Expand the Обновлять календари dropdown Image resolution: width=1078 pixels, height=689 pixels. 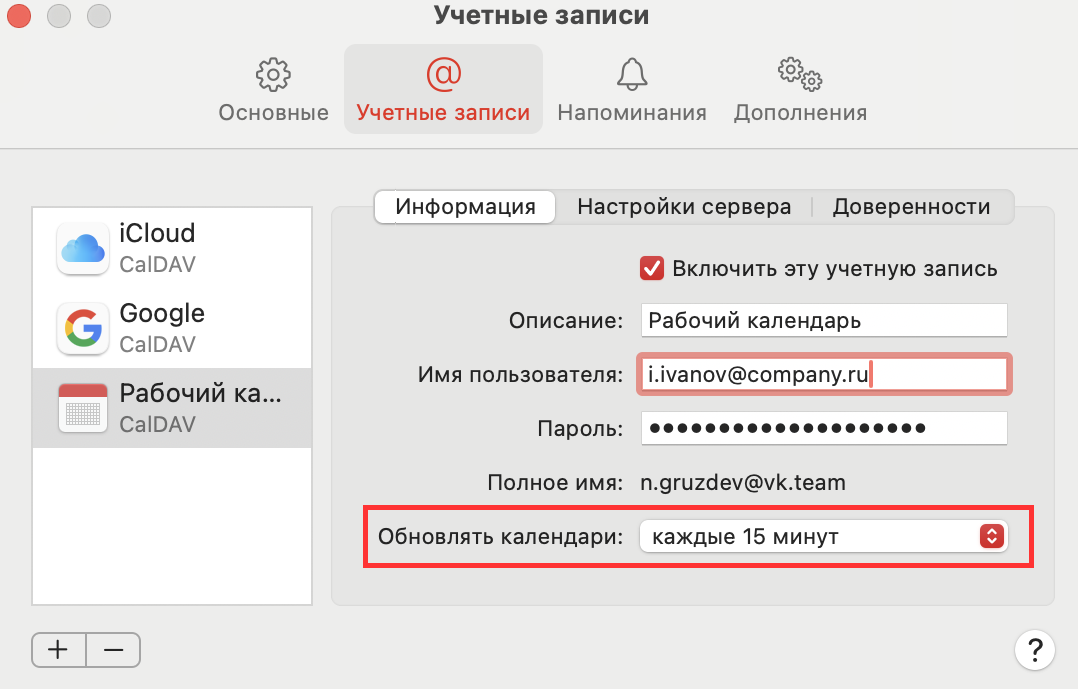coord(823,537)
